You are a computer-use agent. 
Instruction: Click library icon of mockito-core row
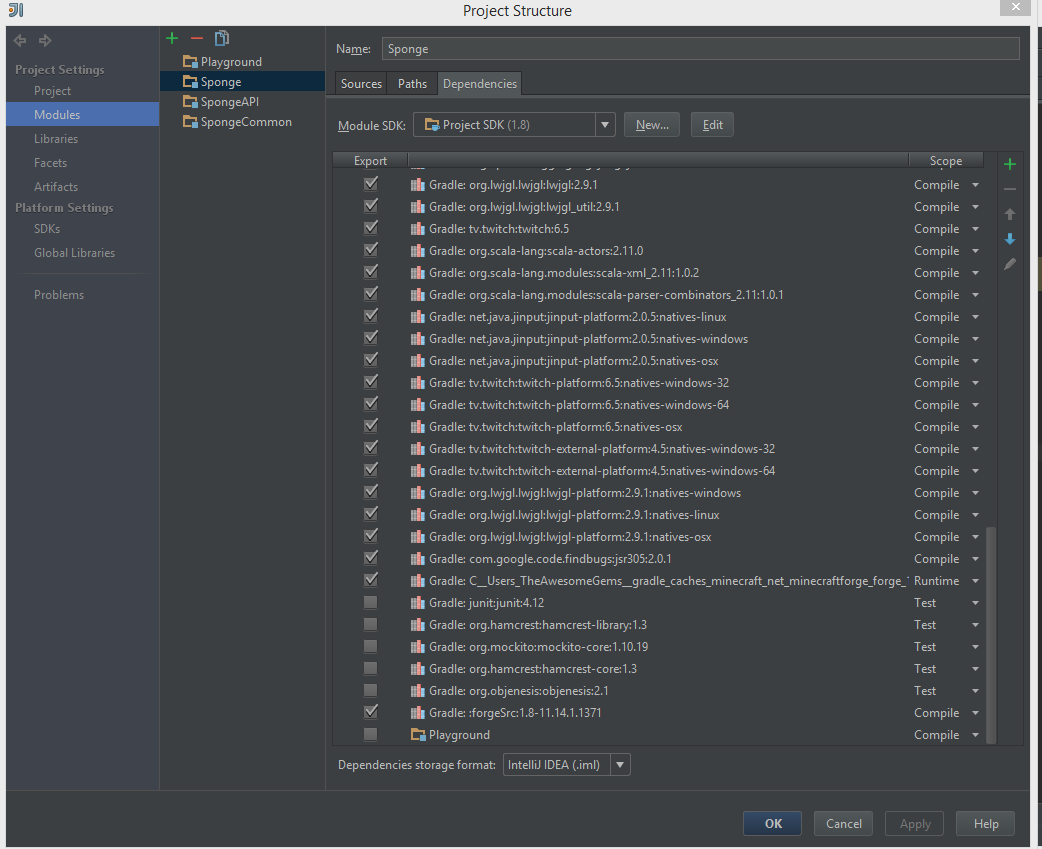click(x=417, y=647)
